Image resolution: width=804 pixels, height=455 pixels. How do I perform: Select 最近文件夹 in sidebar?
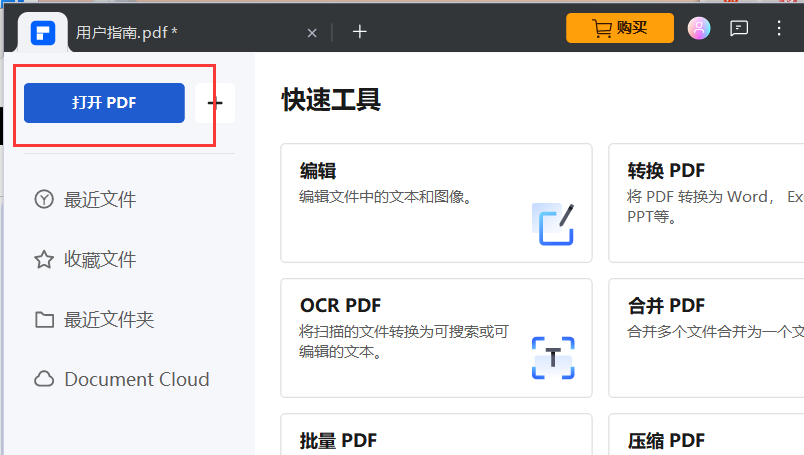(x=109, y=320)
